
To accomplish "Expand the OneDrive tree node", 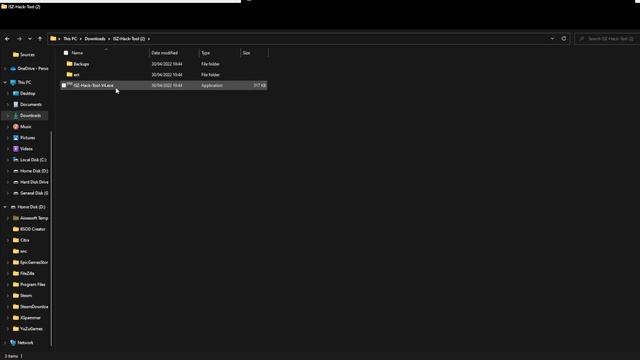I will (5, 69).
